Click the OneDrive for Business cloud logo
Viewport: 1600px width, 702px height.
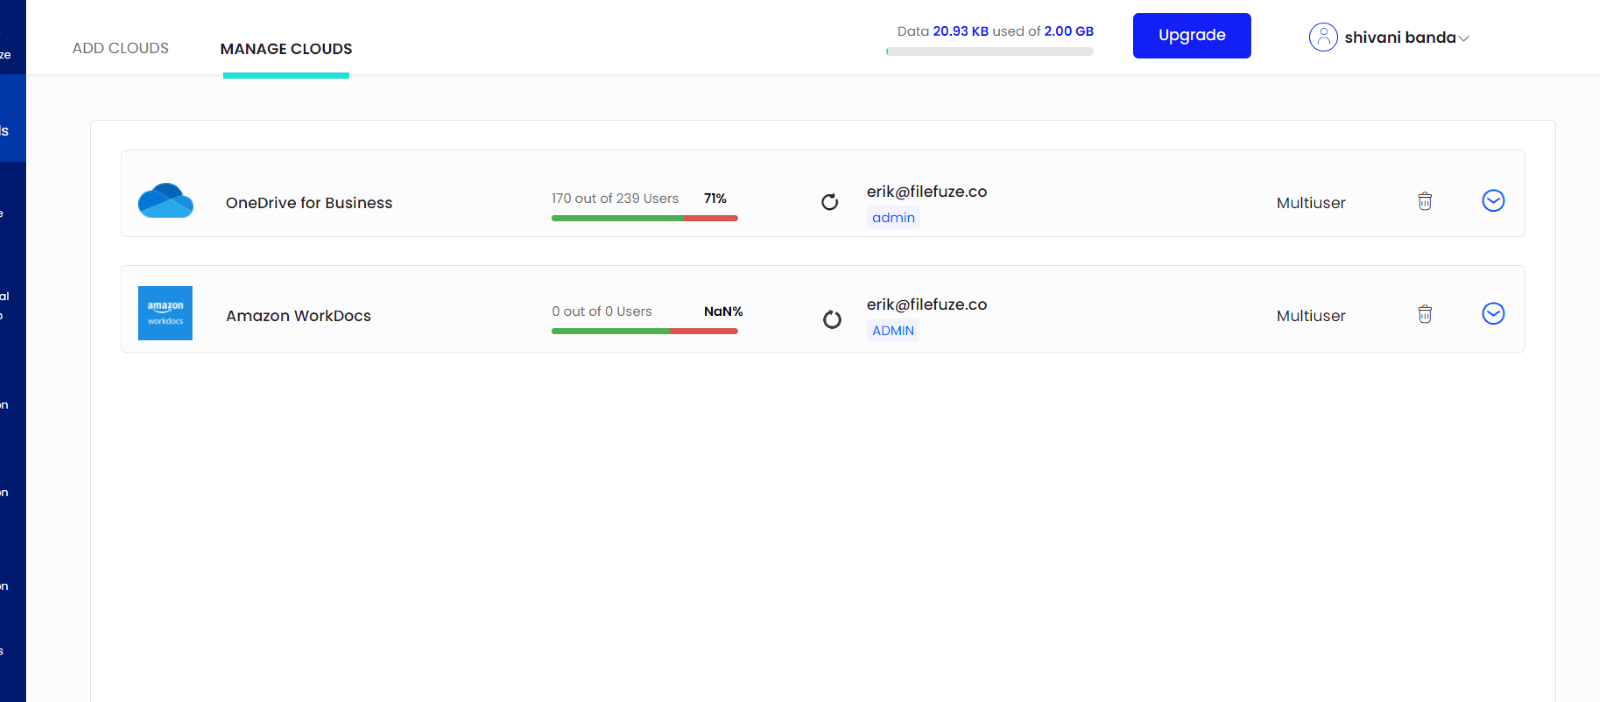click(x=166, y=200)
